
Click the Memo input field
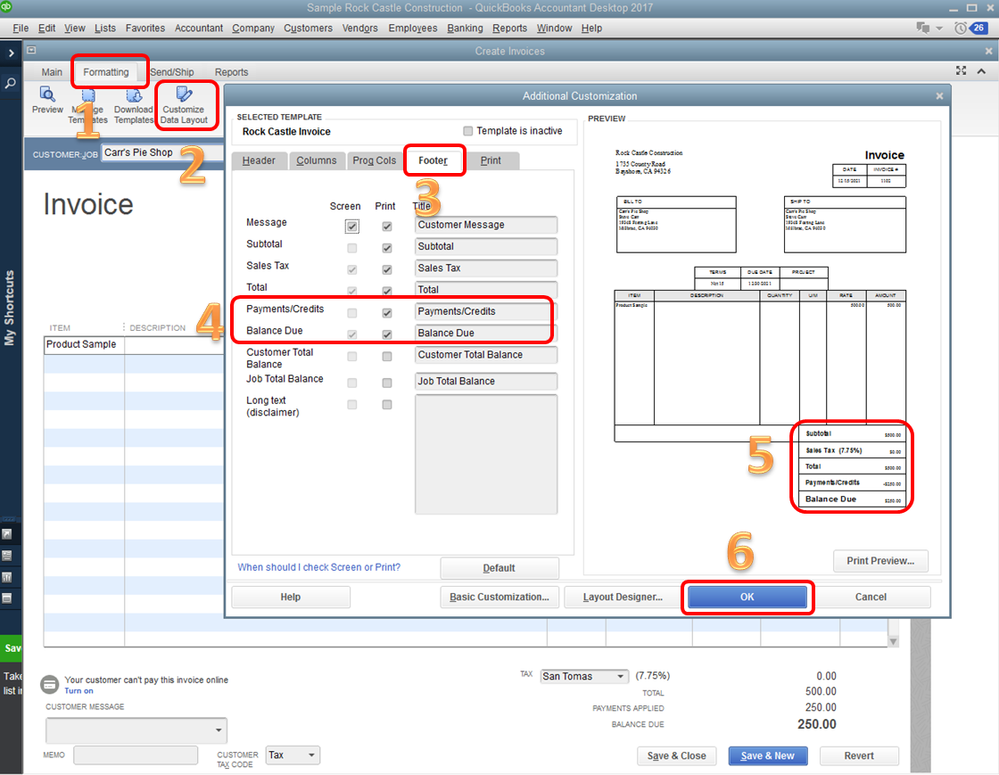pyautogui.click(x=136, y=755)
